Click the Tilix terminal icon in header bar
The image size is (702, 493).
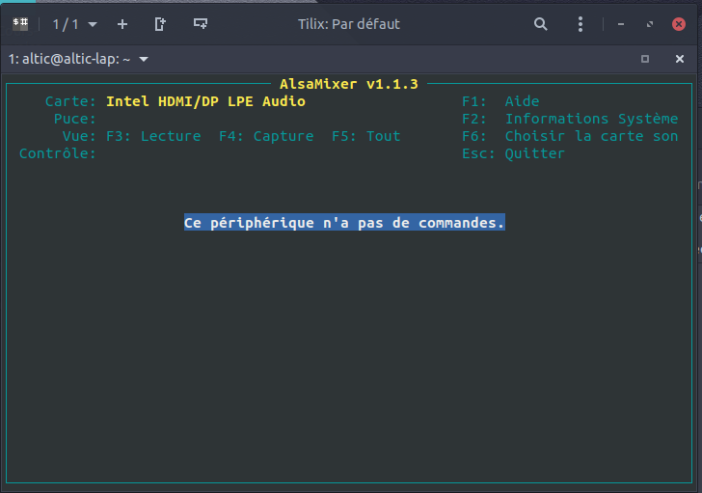(20, 24)
